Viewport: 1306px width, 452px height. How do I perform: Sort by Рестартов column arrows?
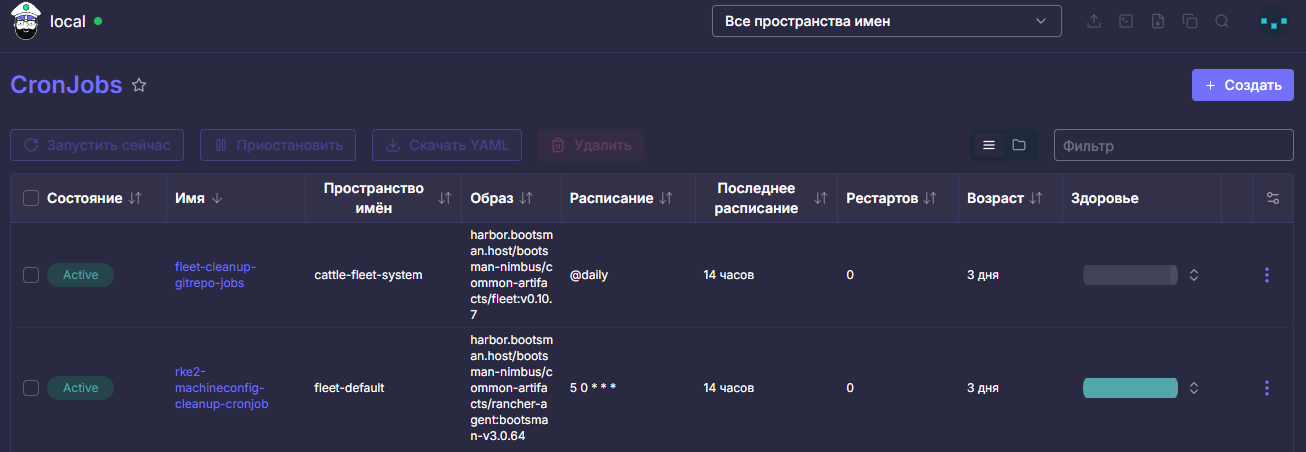(930, 199)
